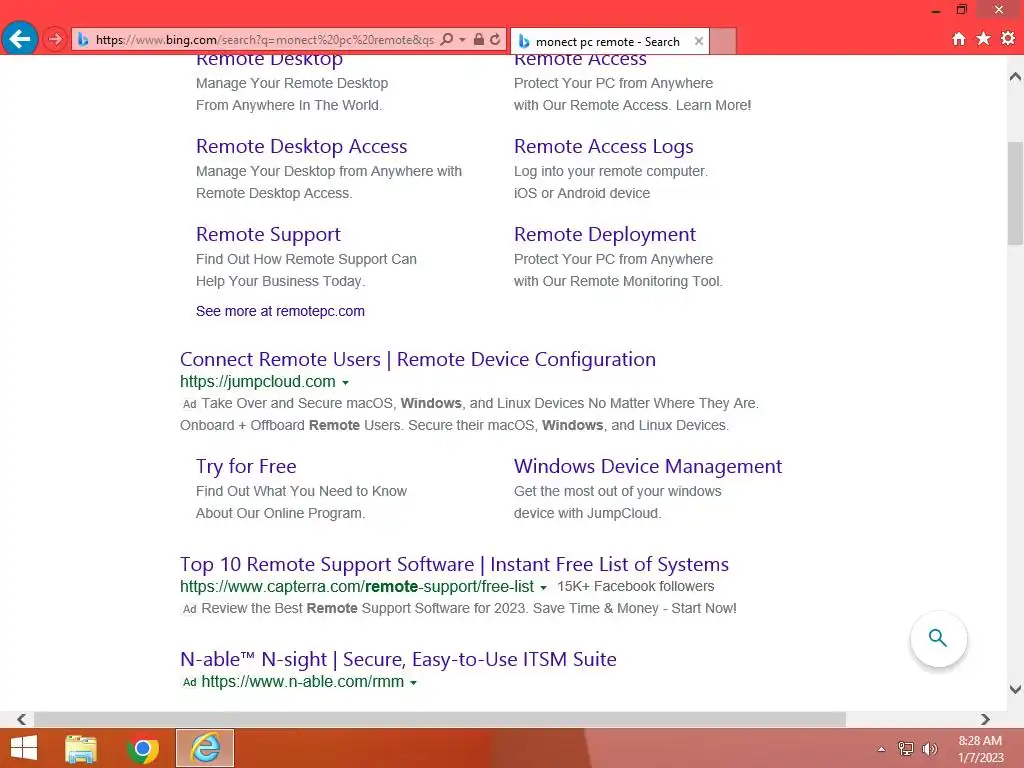Go back using the browser back arrow

[20, 39]
